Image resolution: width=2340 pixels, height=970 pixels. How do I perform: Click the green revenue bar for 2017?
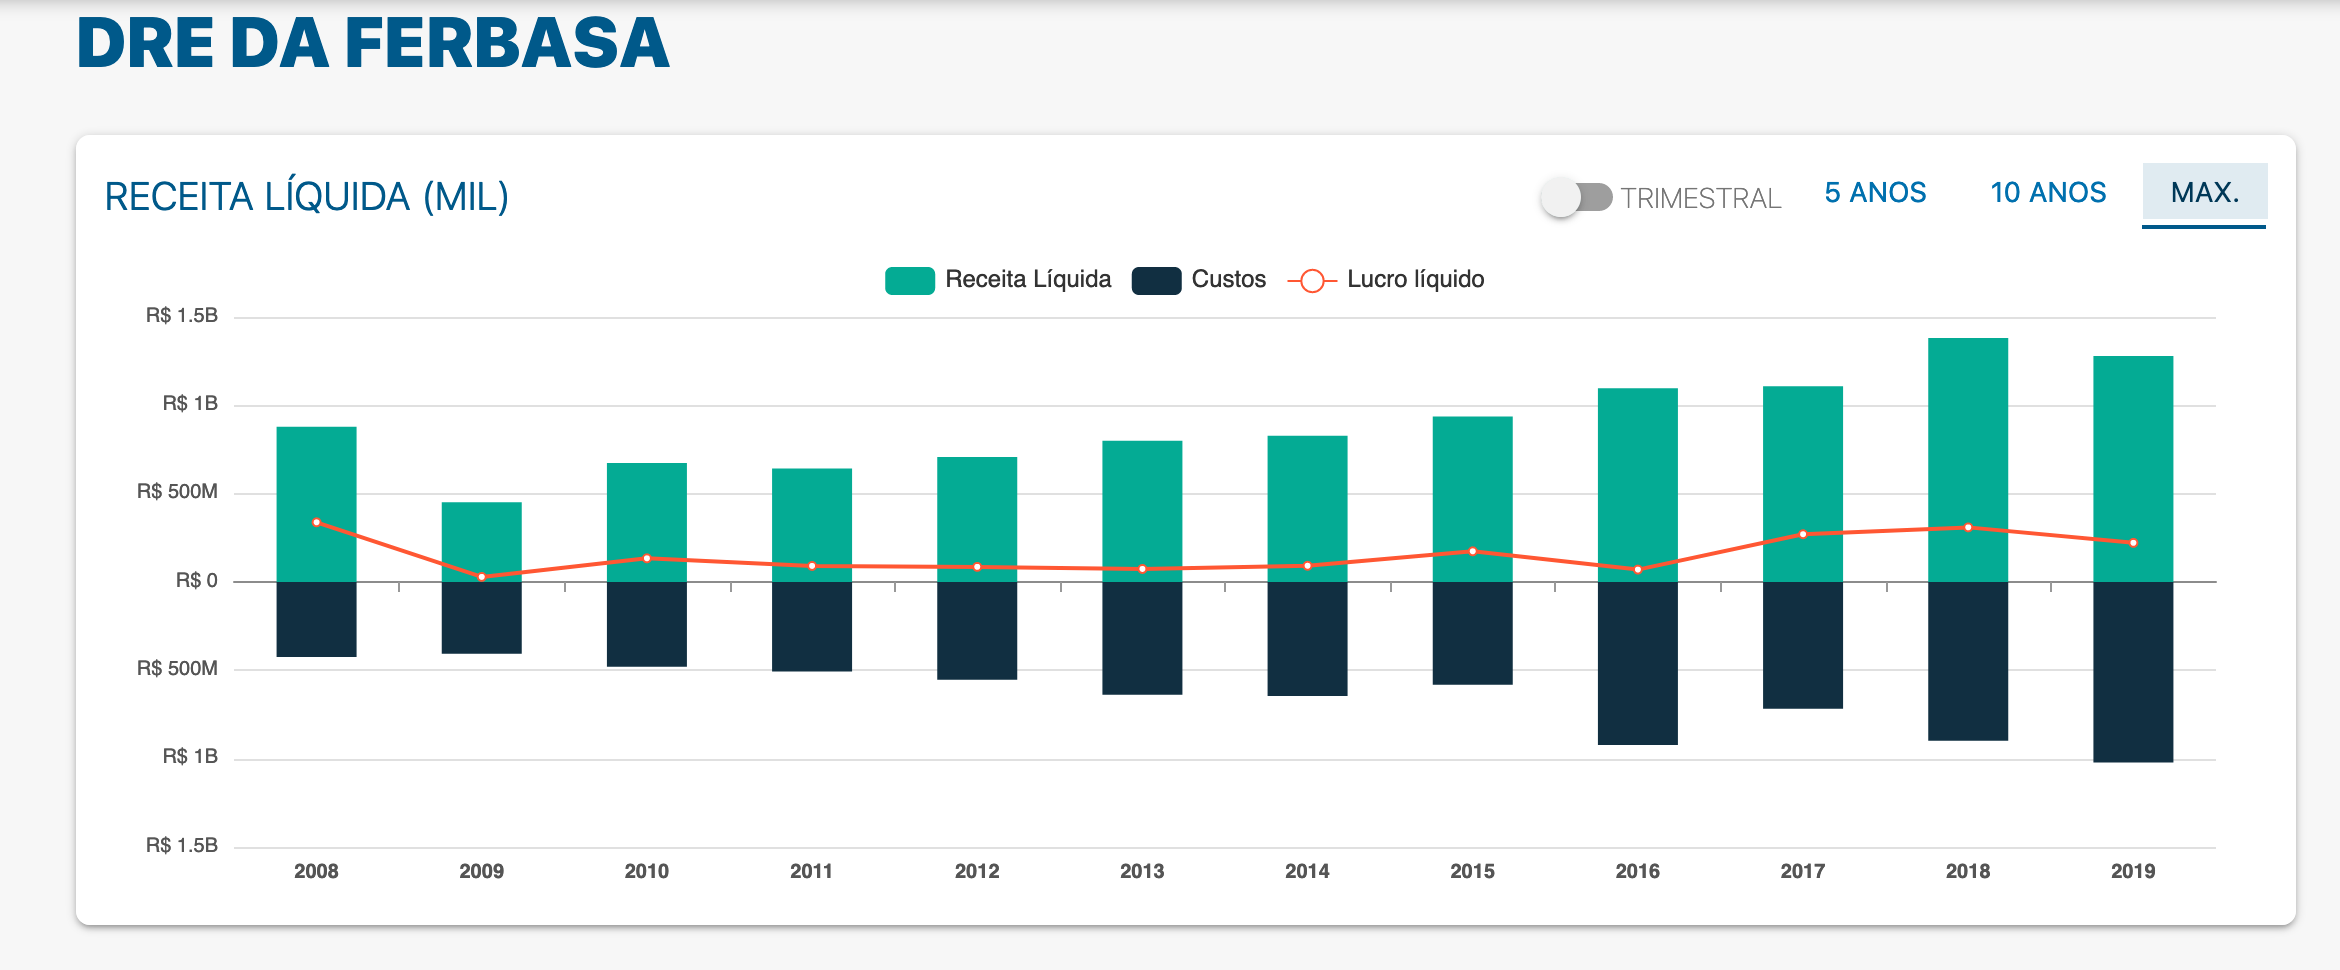tap(1803, 484)
